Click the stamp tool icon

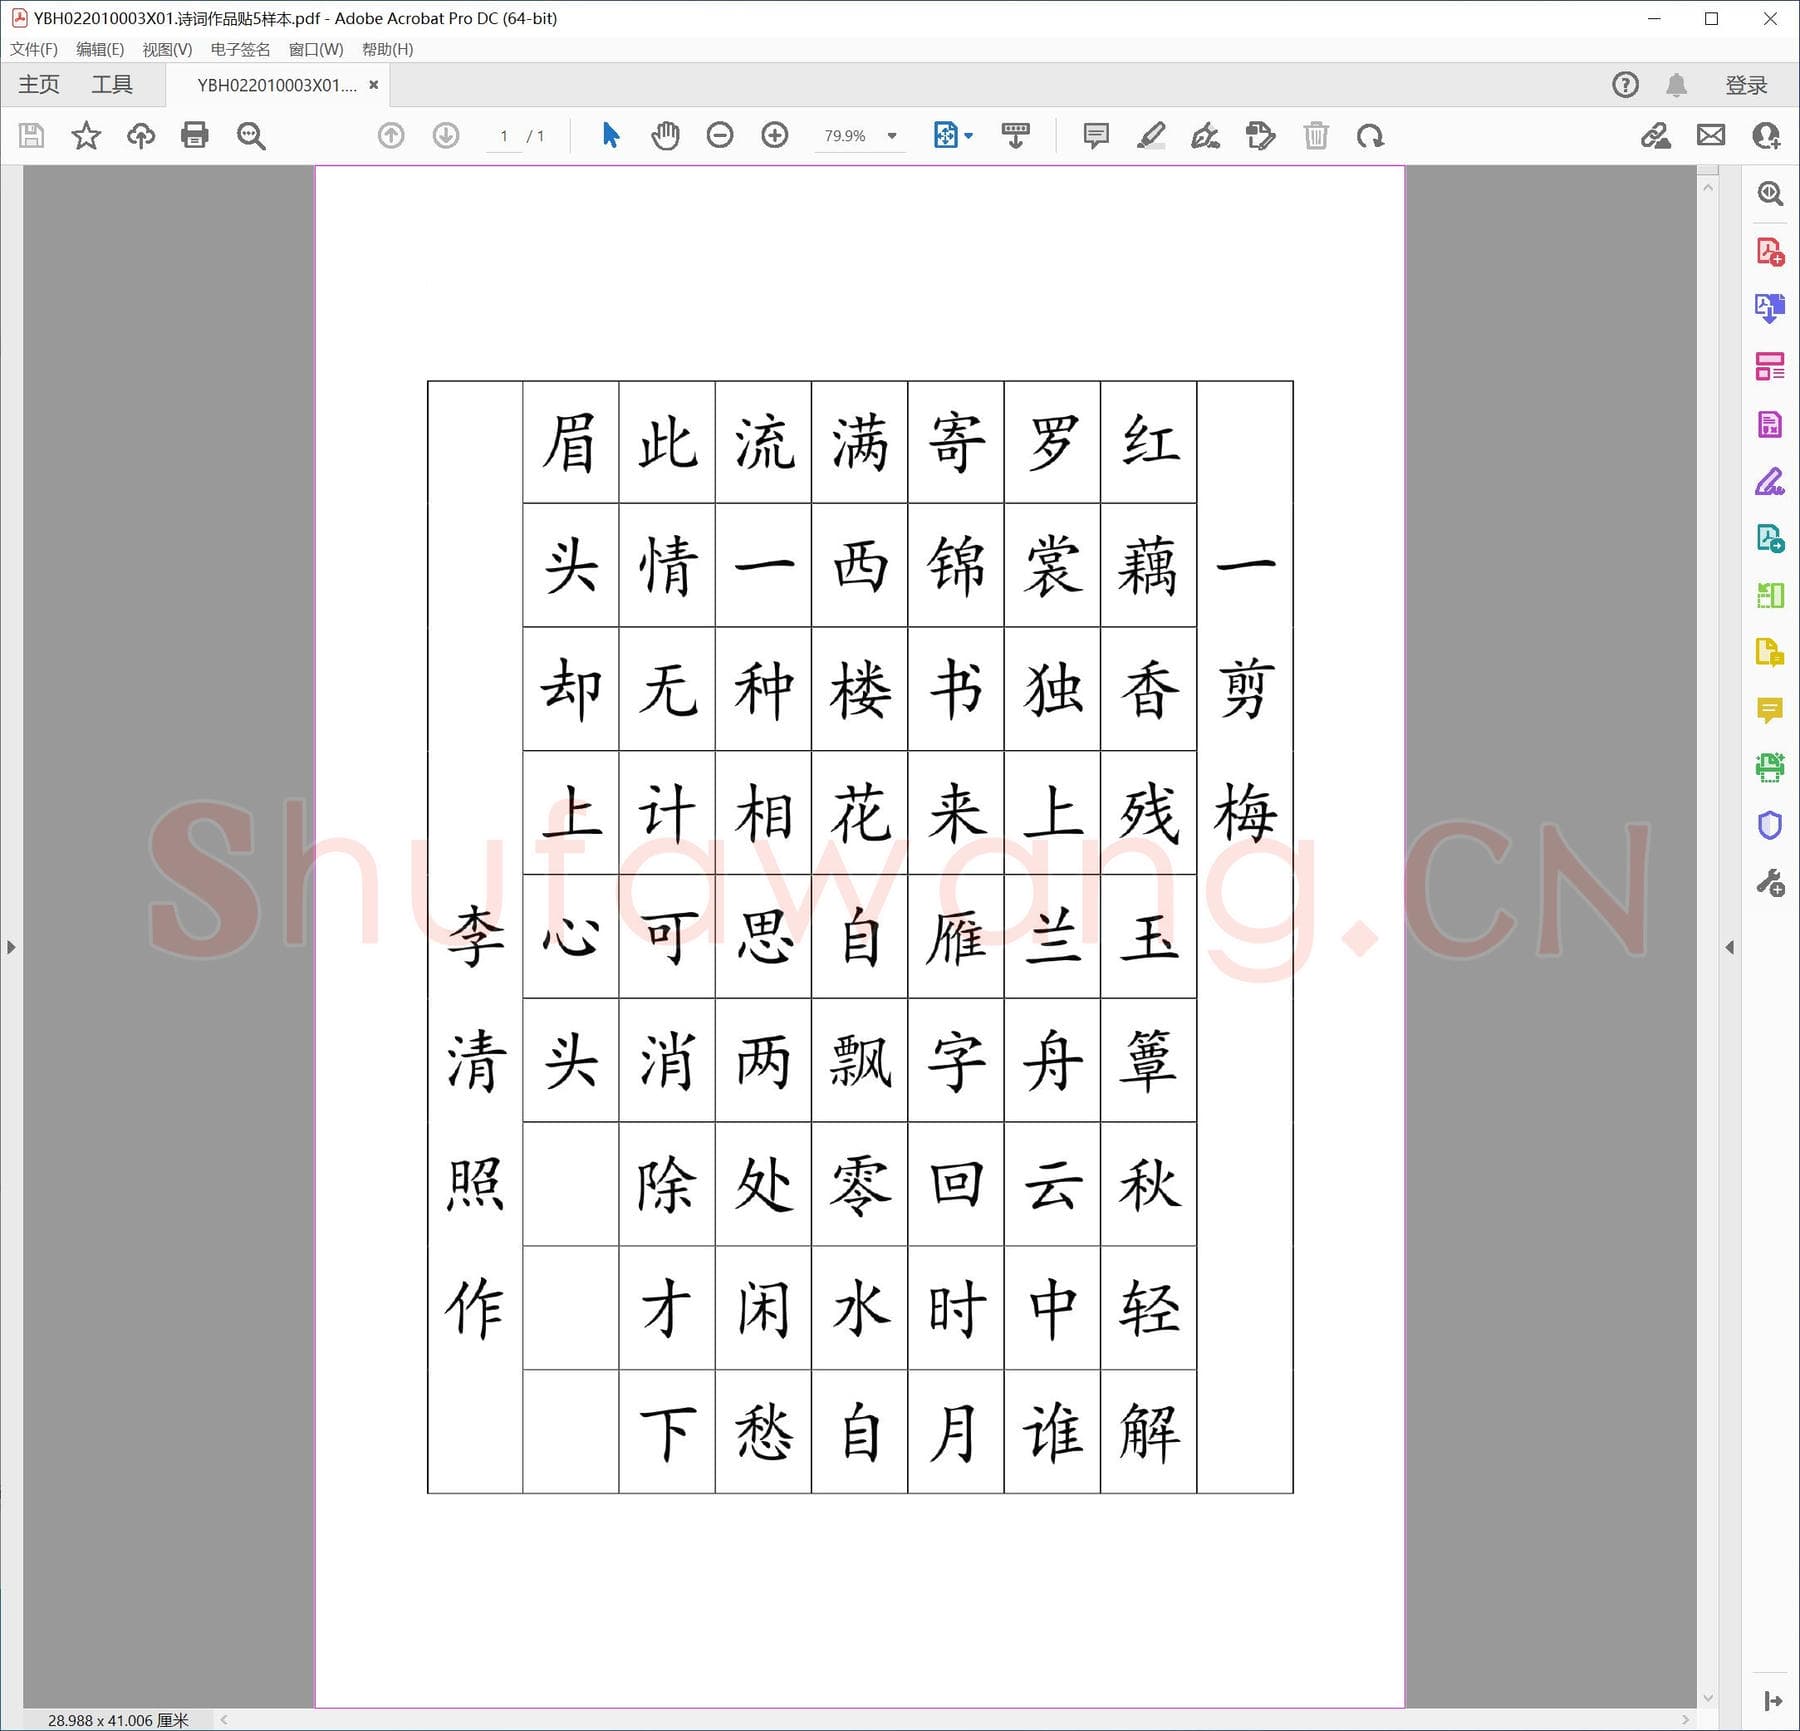click(x=1261, y=135)
